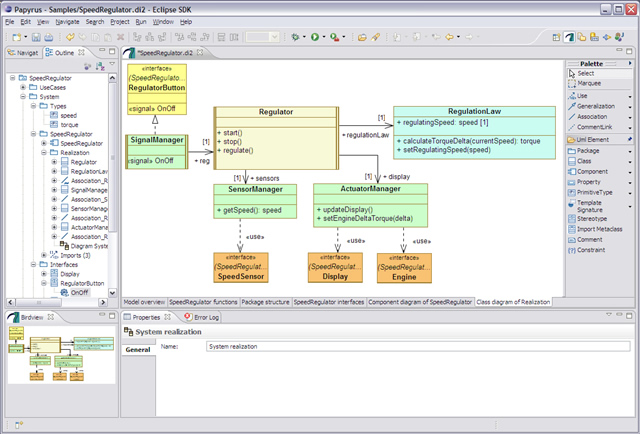The width and height of the screenshot is (640, 434).
Task: Open the Component diagram of SpeedRegulator tab
Action: pyautogui.click(x=419, y=301)
